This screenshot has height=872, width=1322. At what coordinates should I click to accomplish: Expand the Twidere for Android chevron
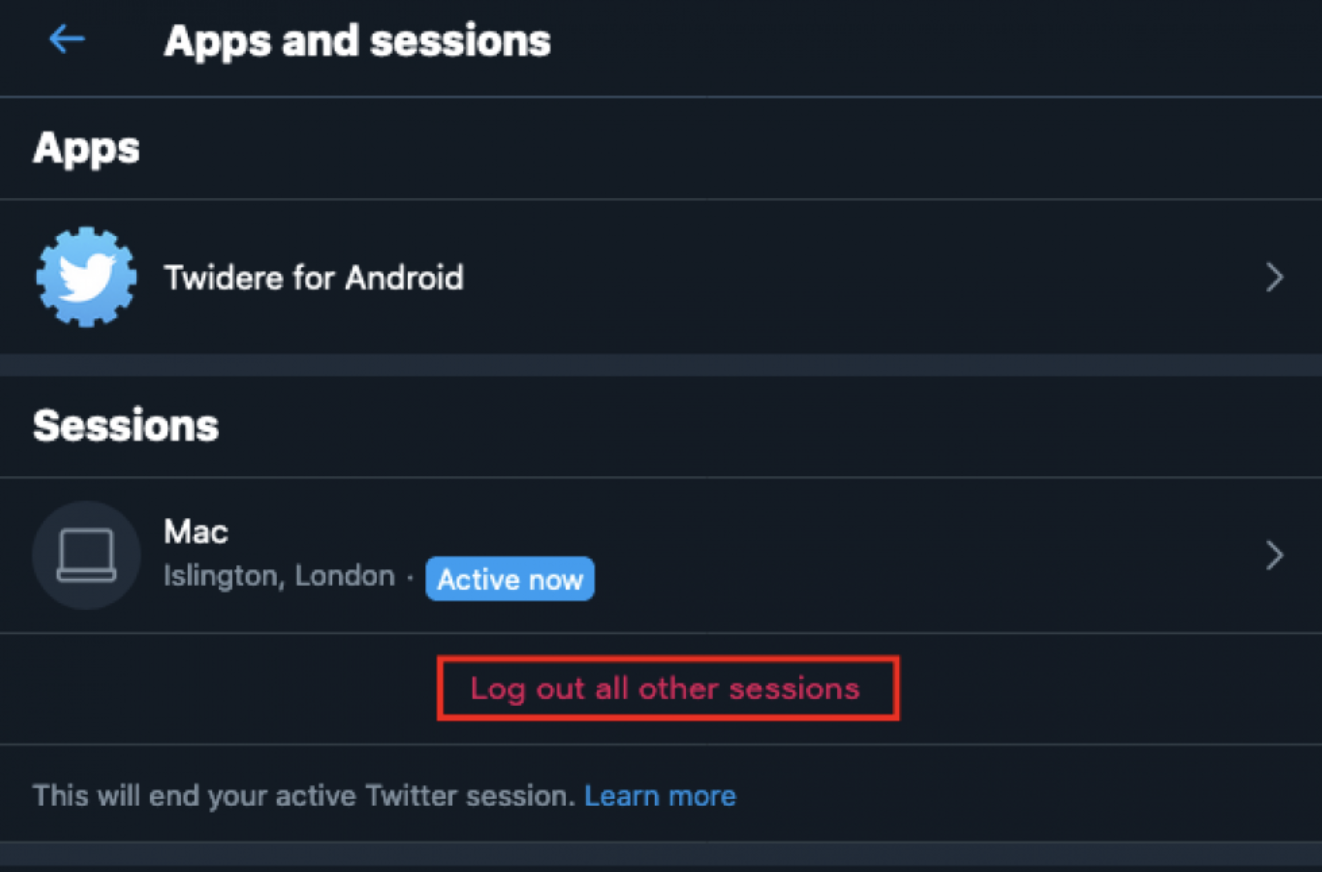pyautogui.click(x=1274, y=277)
